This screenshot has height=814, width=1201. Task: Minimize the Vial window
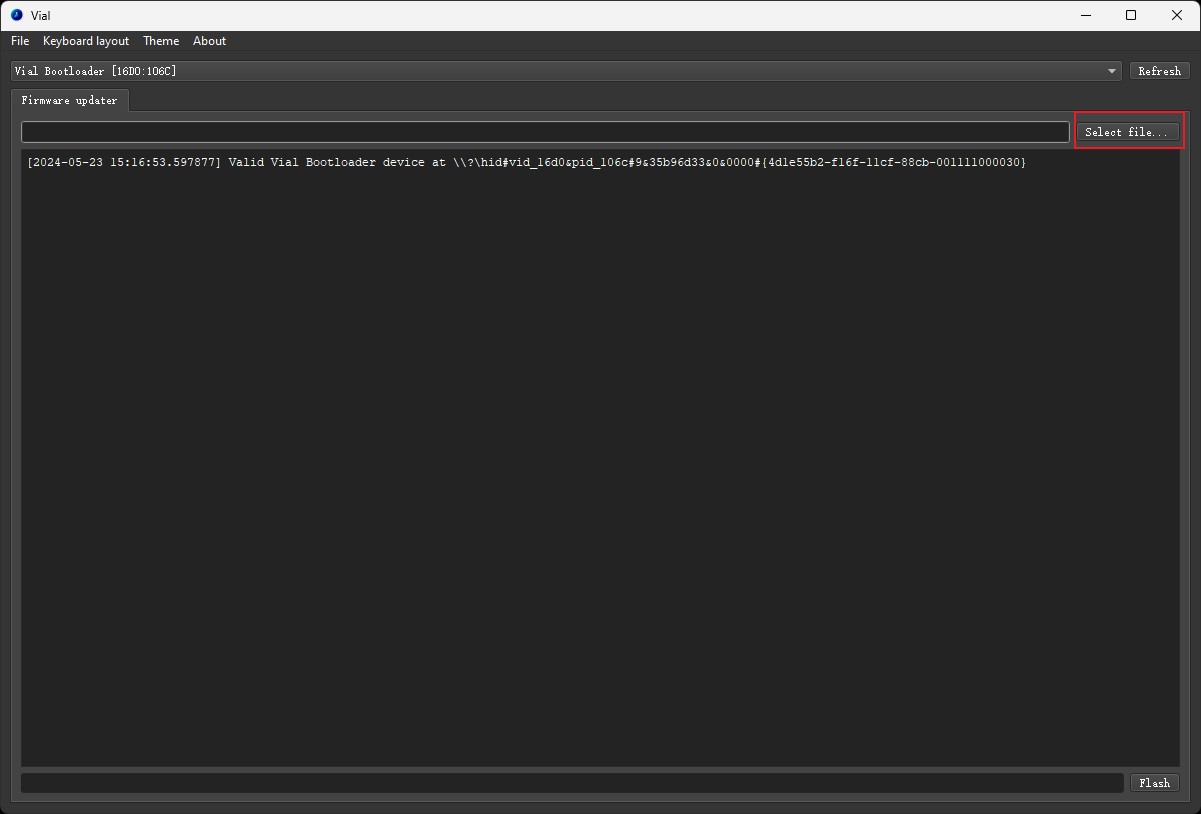pos(1086,15)
